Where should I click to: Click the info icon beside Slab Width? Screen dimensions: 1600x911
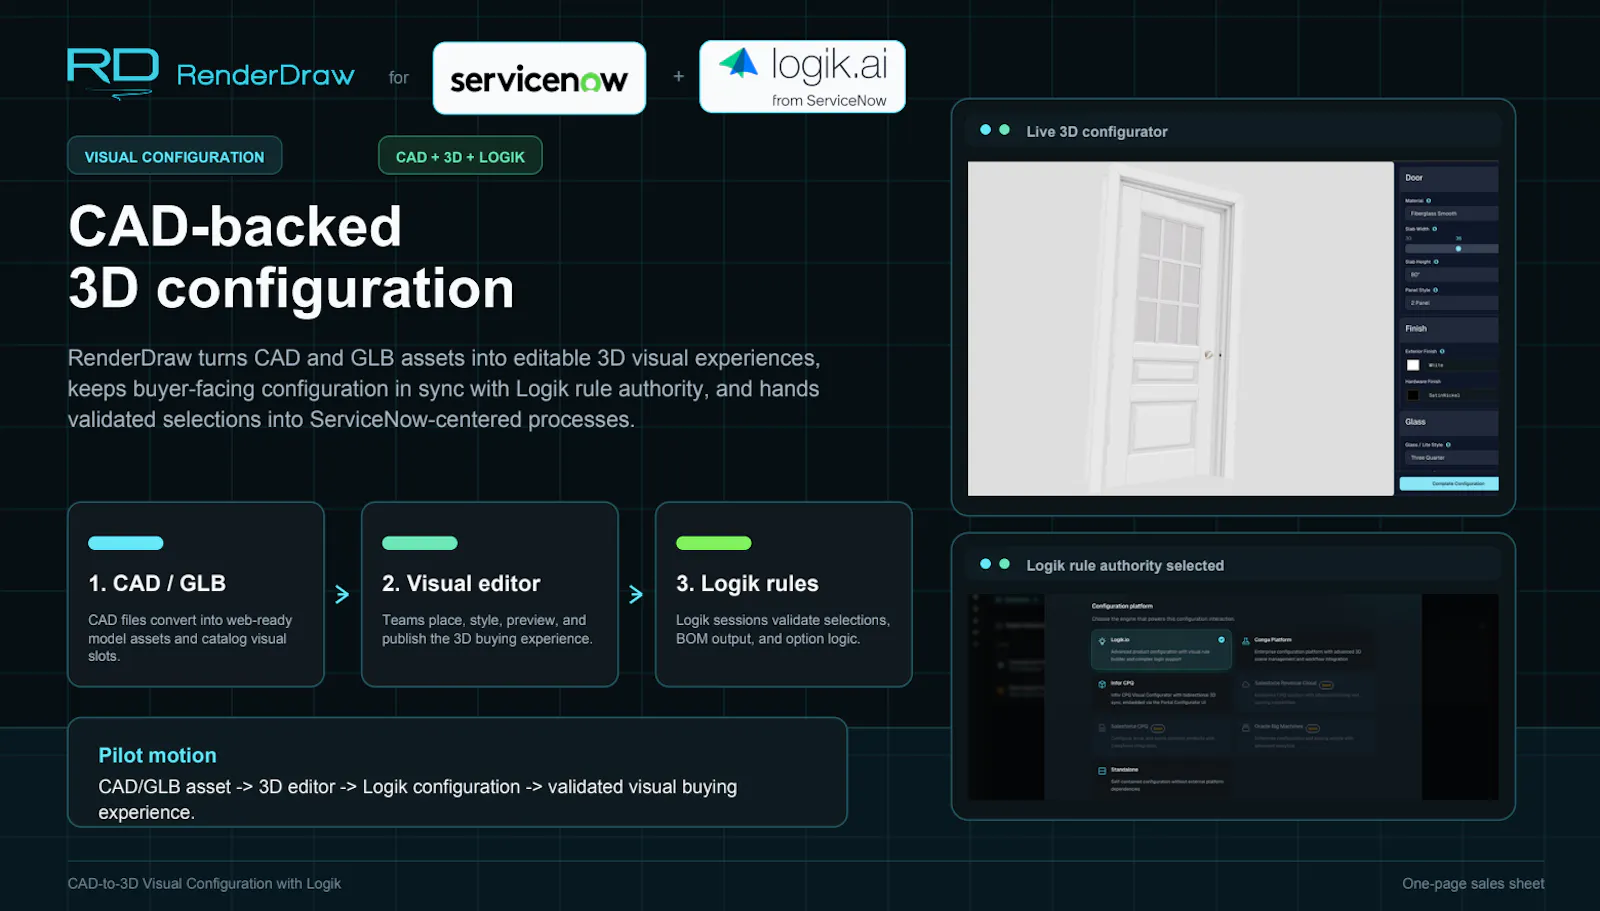pyautogui.click(x=1435, y=229)
